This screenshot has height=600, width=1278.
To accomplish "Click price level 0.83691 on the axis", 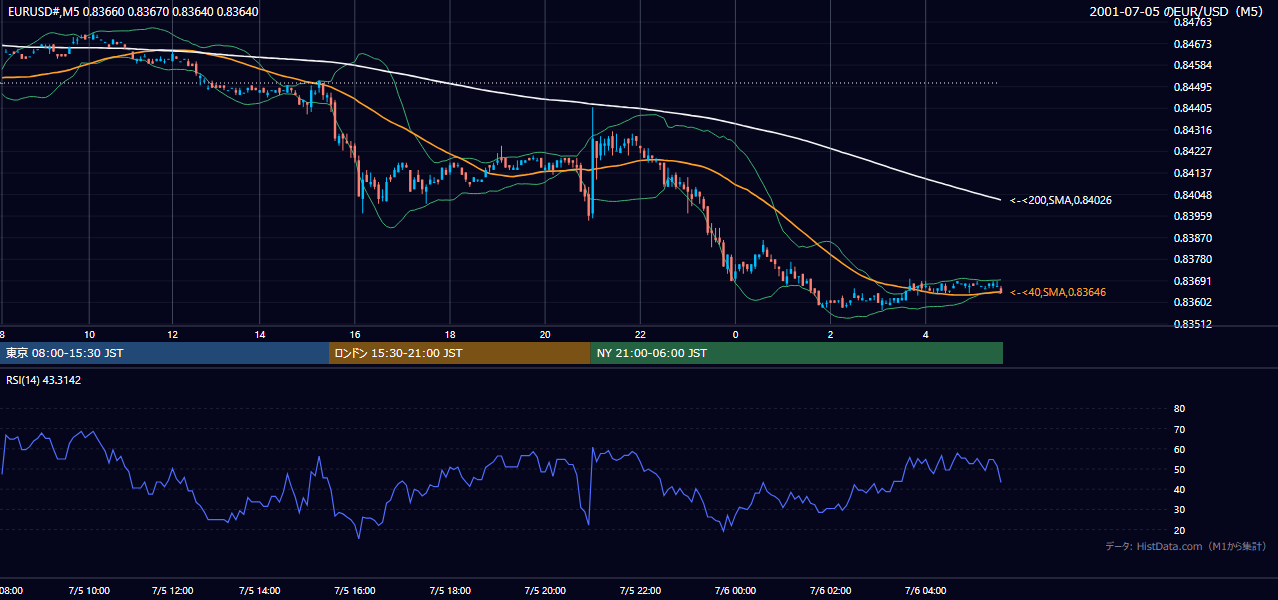I will [1192, 281].
